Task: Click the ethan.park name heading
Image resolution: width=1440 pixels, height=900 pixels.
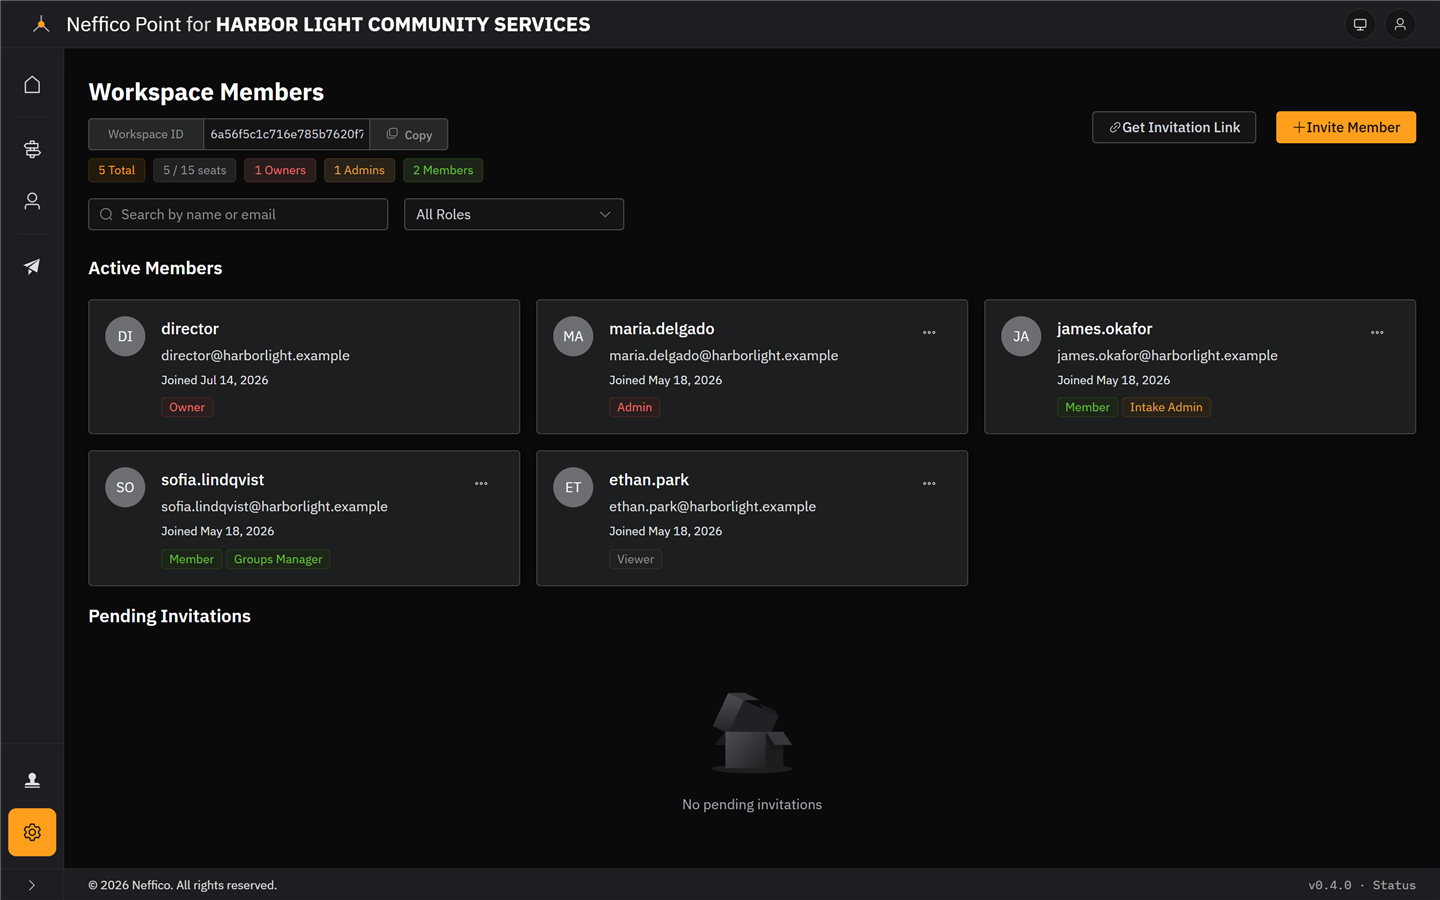Action: point(649,479)
